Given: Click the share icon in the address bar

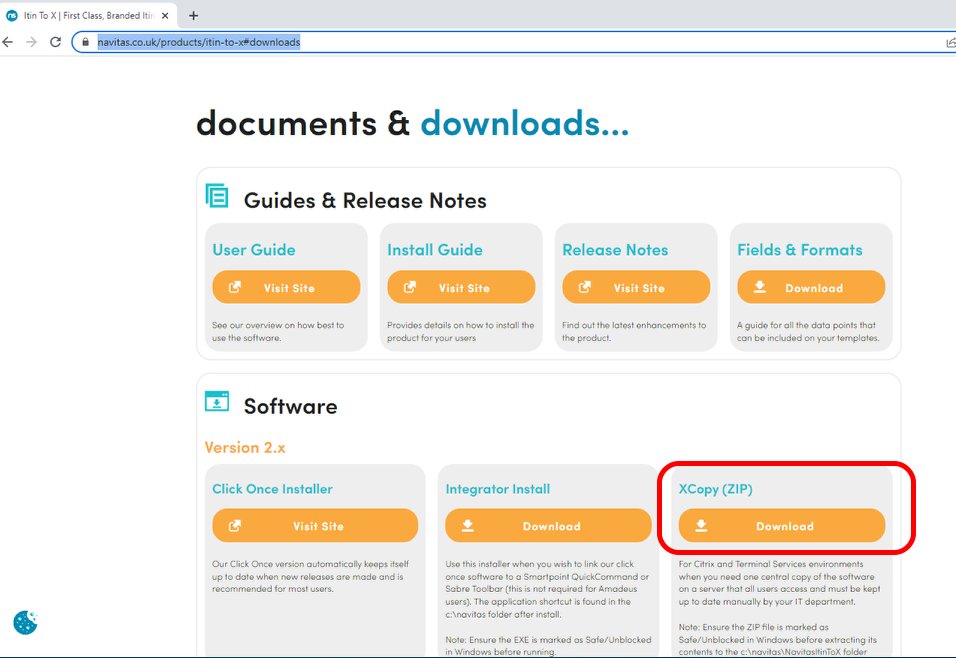Looking at the screenshot, I should coord(951,42).
